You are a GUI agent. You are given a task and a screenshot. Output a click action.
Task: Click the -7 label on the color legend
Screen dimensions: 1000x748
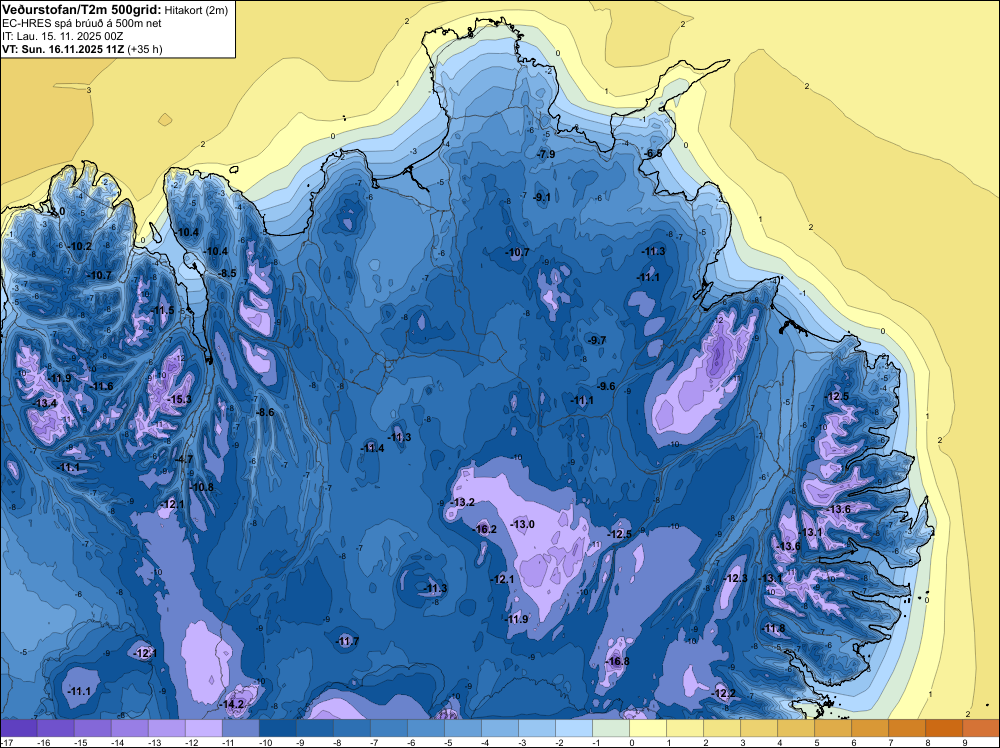[374, 742]
